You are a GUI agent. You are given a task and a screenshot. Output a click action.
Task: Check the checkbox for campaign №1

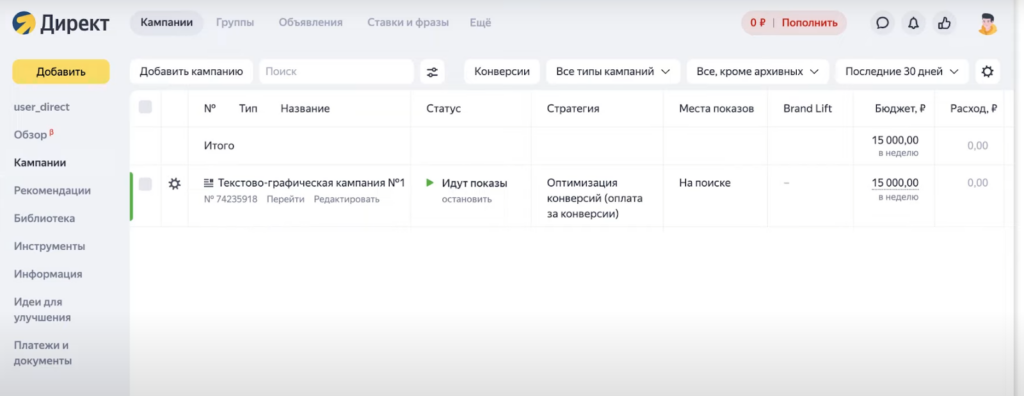[146, 184]
